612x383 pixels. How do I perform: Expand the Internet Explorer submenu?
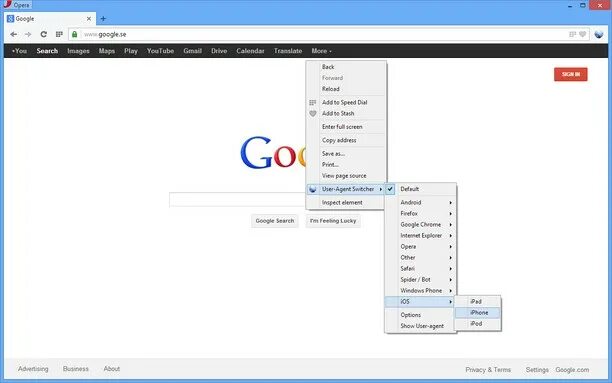click(420, 235)
